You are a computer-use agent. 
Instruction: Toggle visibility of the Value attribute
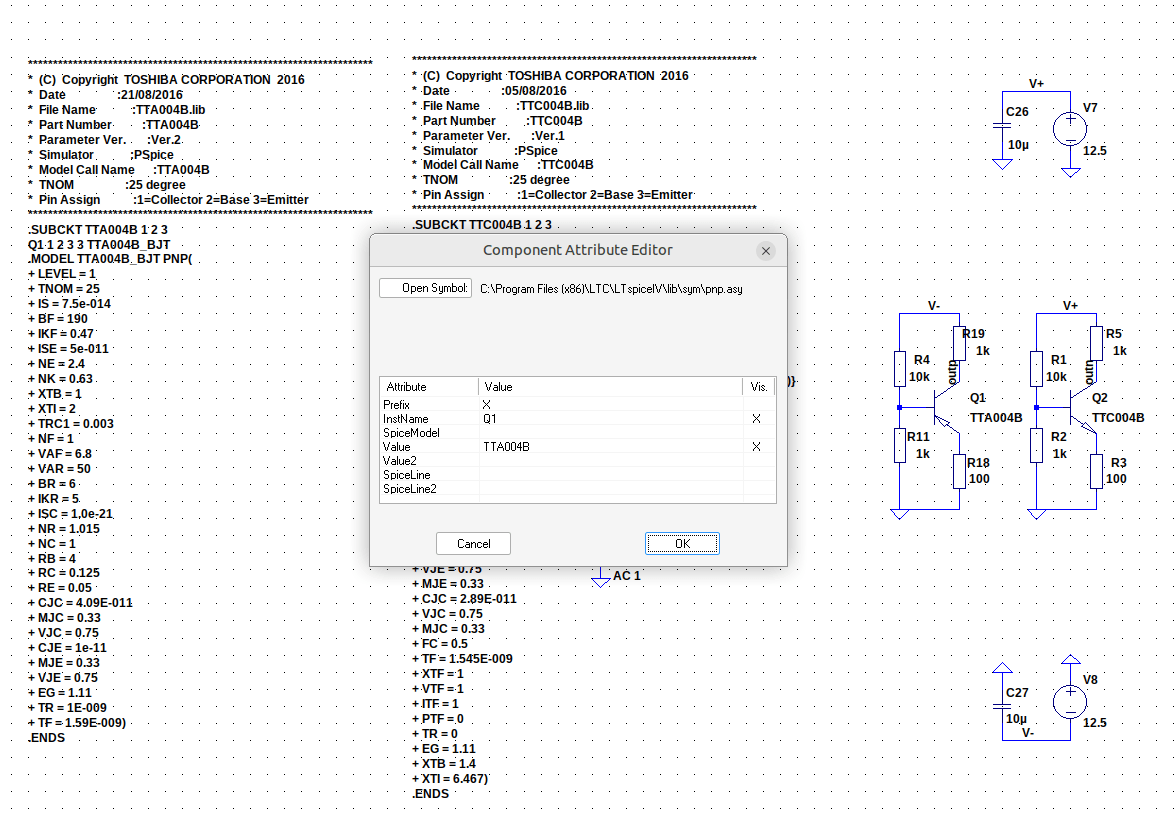(x=756, y=446)
